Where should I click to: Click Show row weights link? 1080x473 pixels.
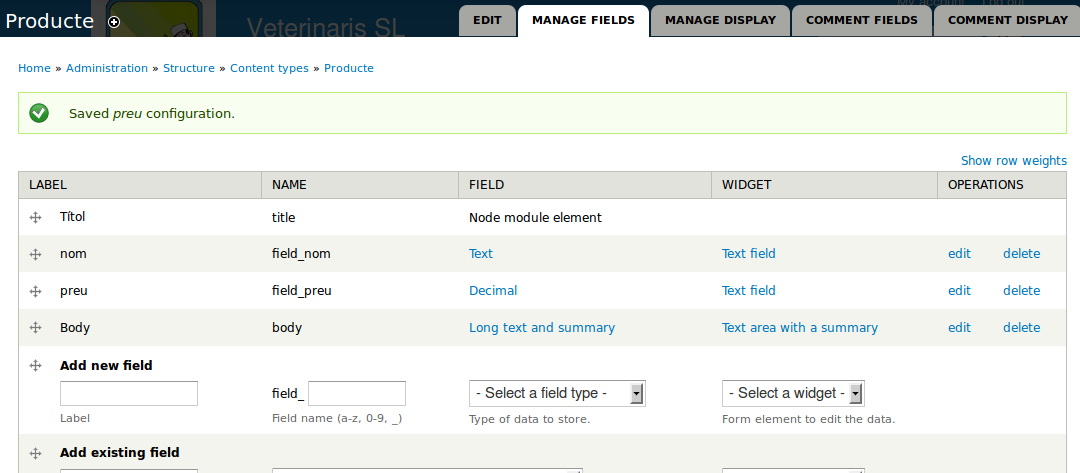[1013, 161]
